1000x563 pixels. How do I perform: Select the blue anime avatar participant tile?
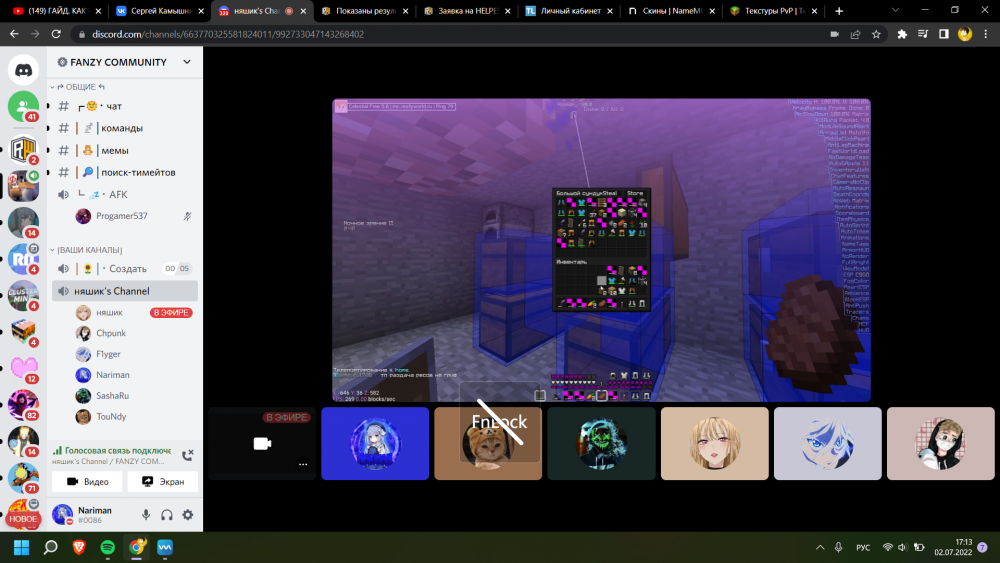point(375,443)
